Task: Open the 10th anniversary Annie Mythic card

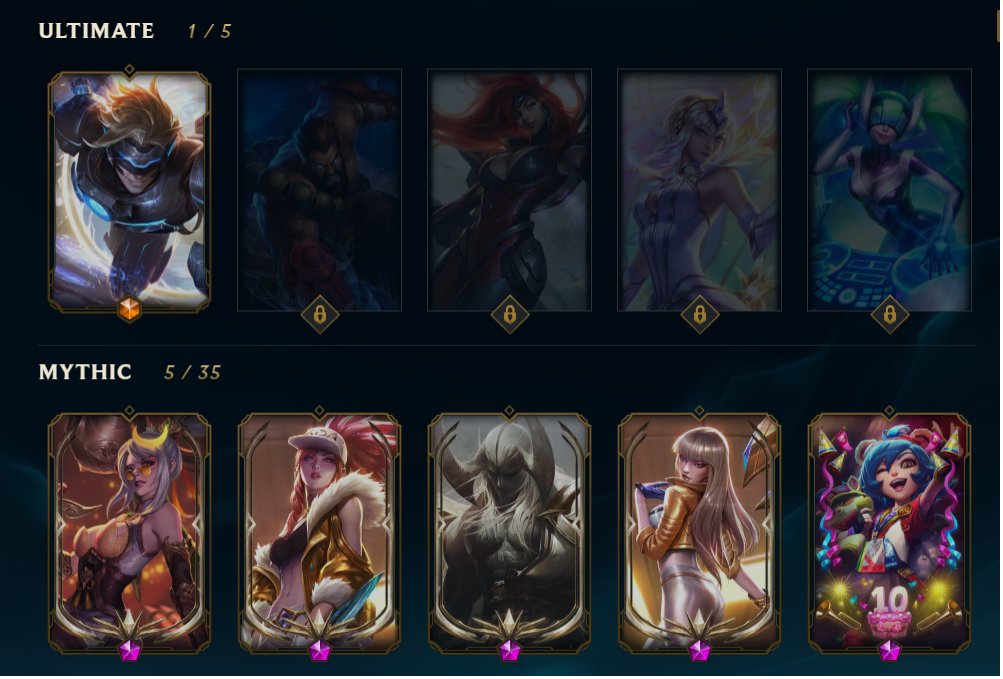Action: coord(890,533)
